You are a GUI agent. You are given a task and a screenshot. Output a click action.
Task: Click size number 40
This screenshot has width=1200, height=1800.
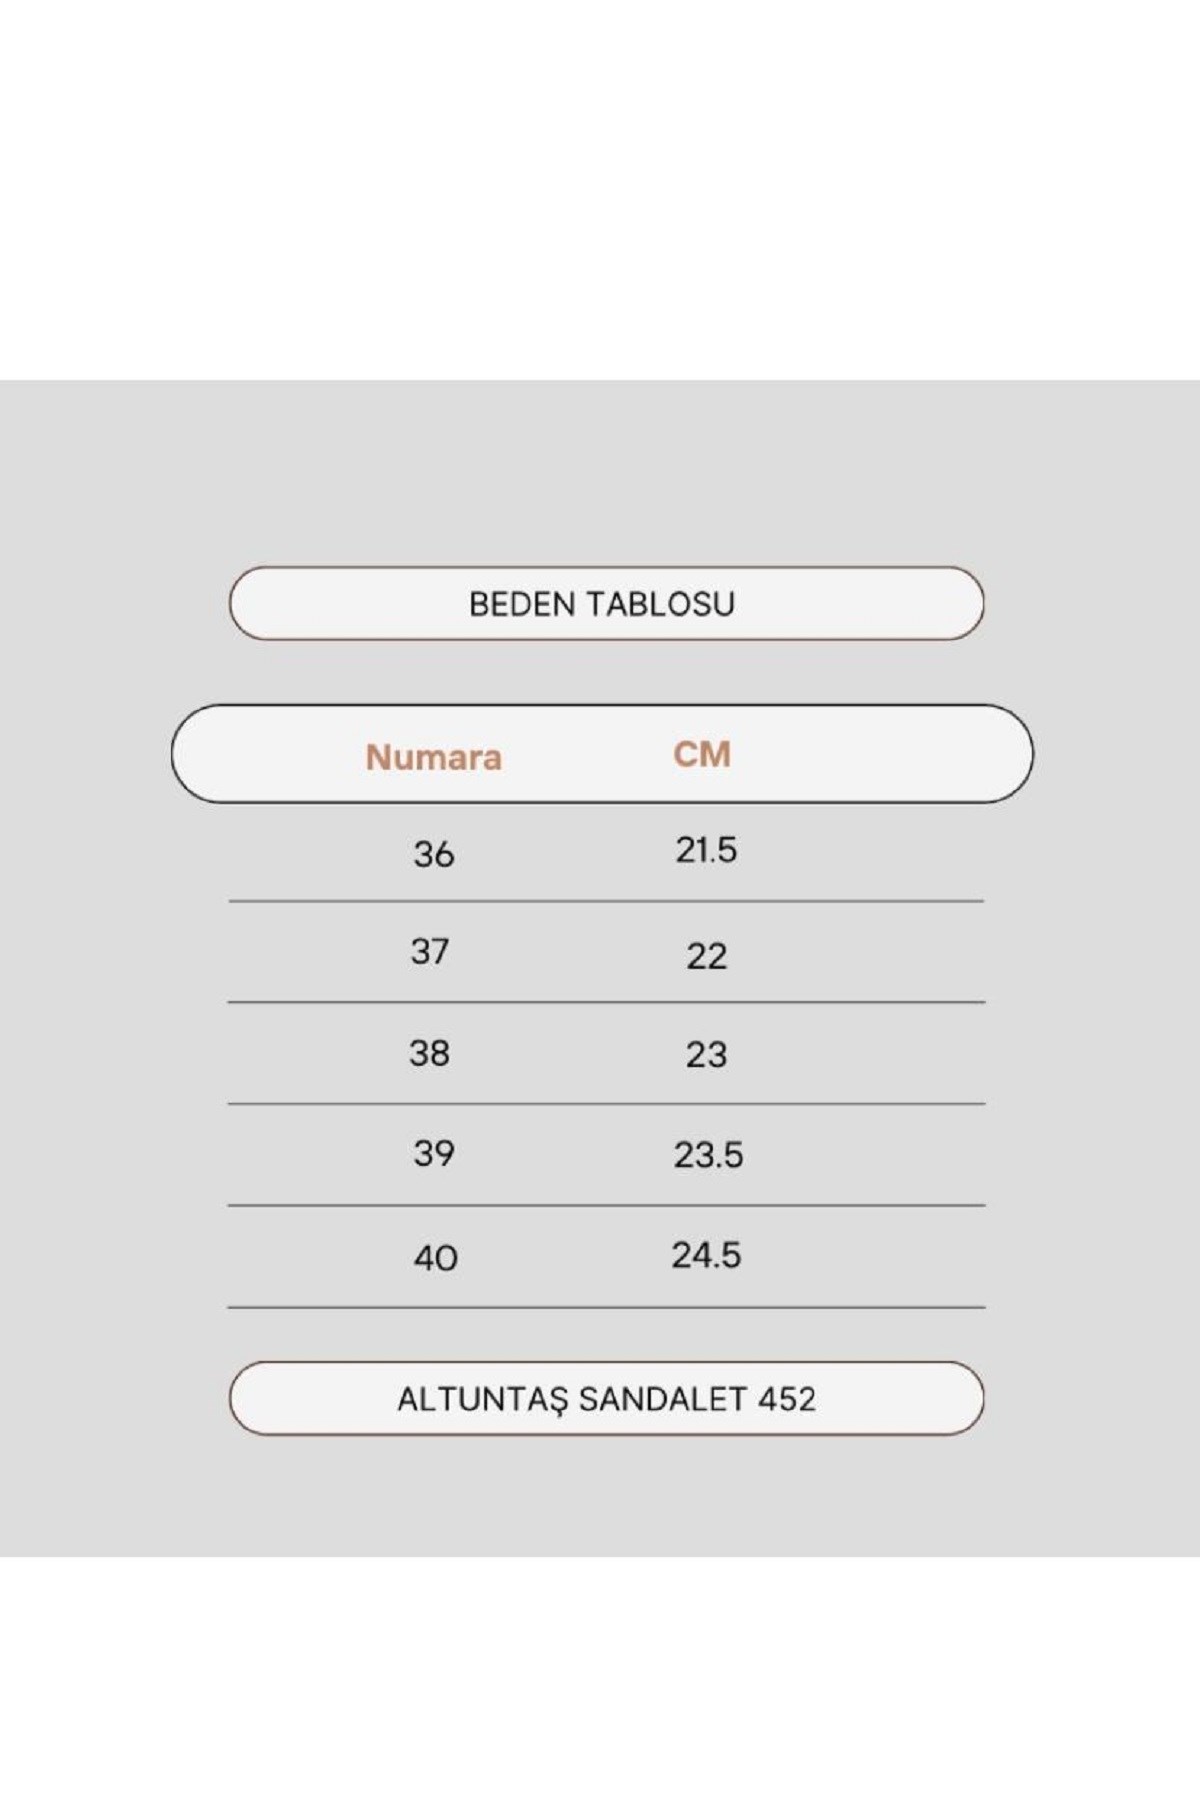tap(435, 1257)
